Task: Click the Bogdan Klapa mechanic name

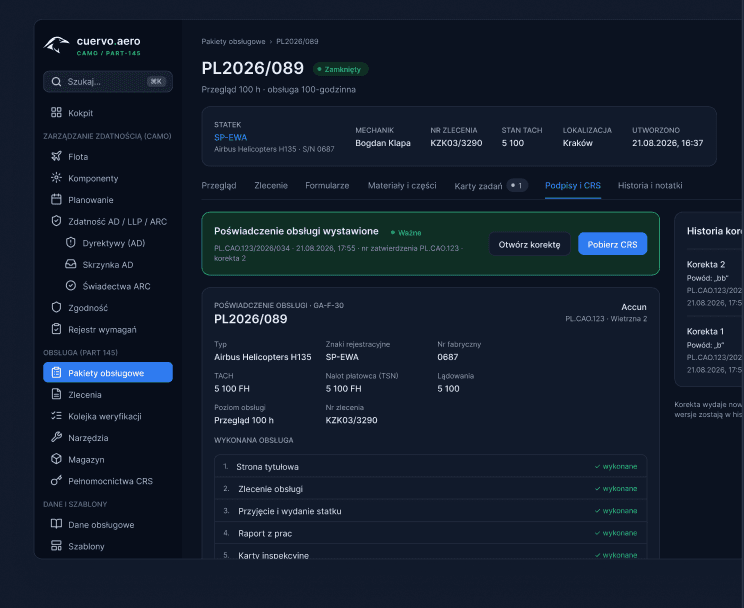Action: tap(383, 143)
